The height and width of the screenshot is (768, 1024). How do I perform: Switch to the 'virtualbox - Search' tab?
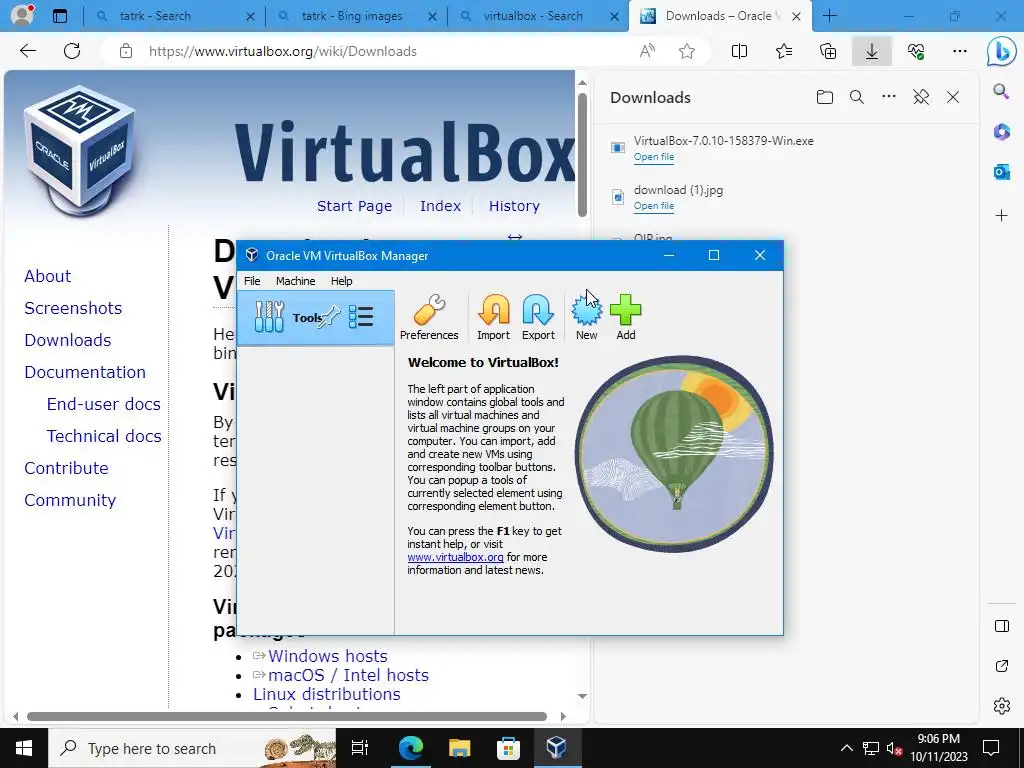point(538,16)
